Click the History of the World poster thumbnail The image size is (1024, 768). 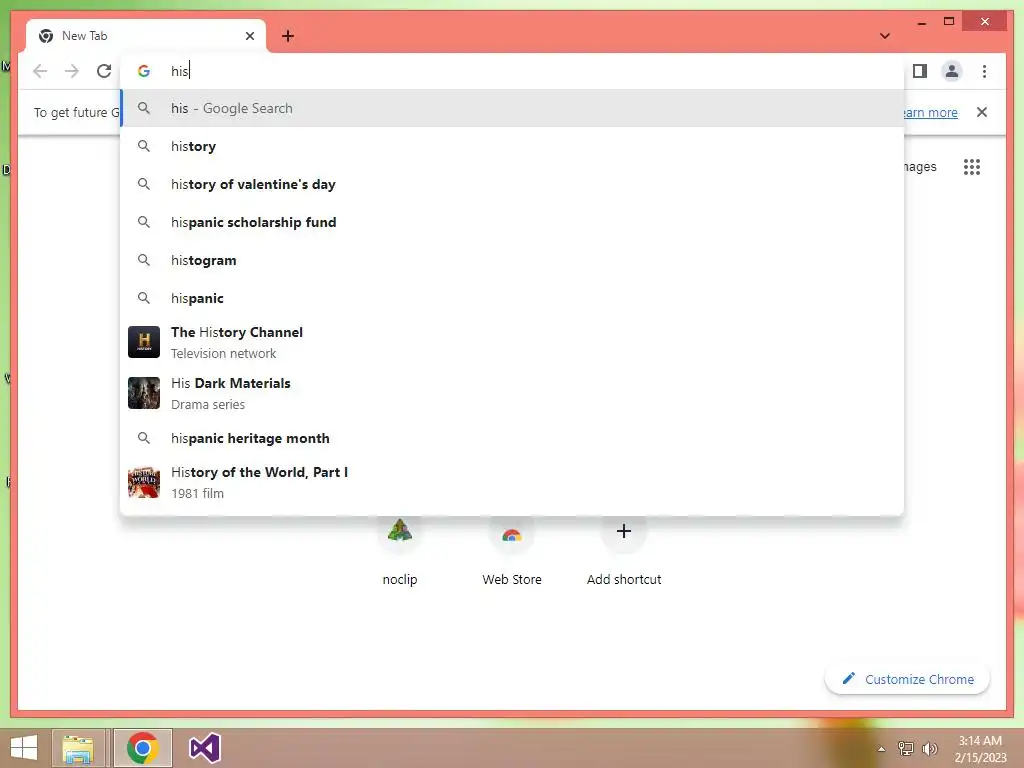pos(144,482)
